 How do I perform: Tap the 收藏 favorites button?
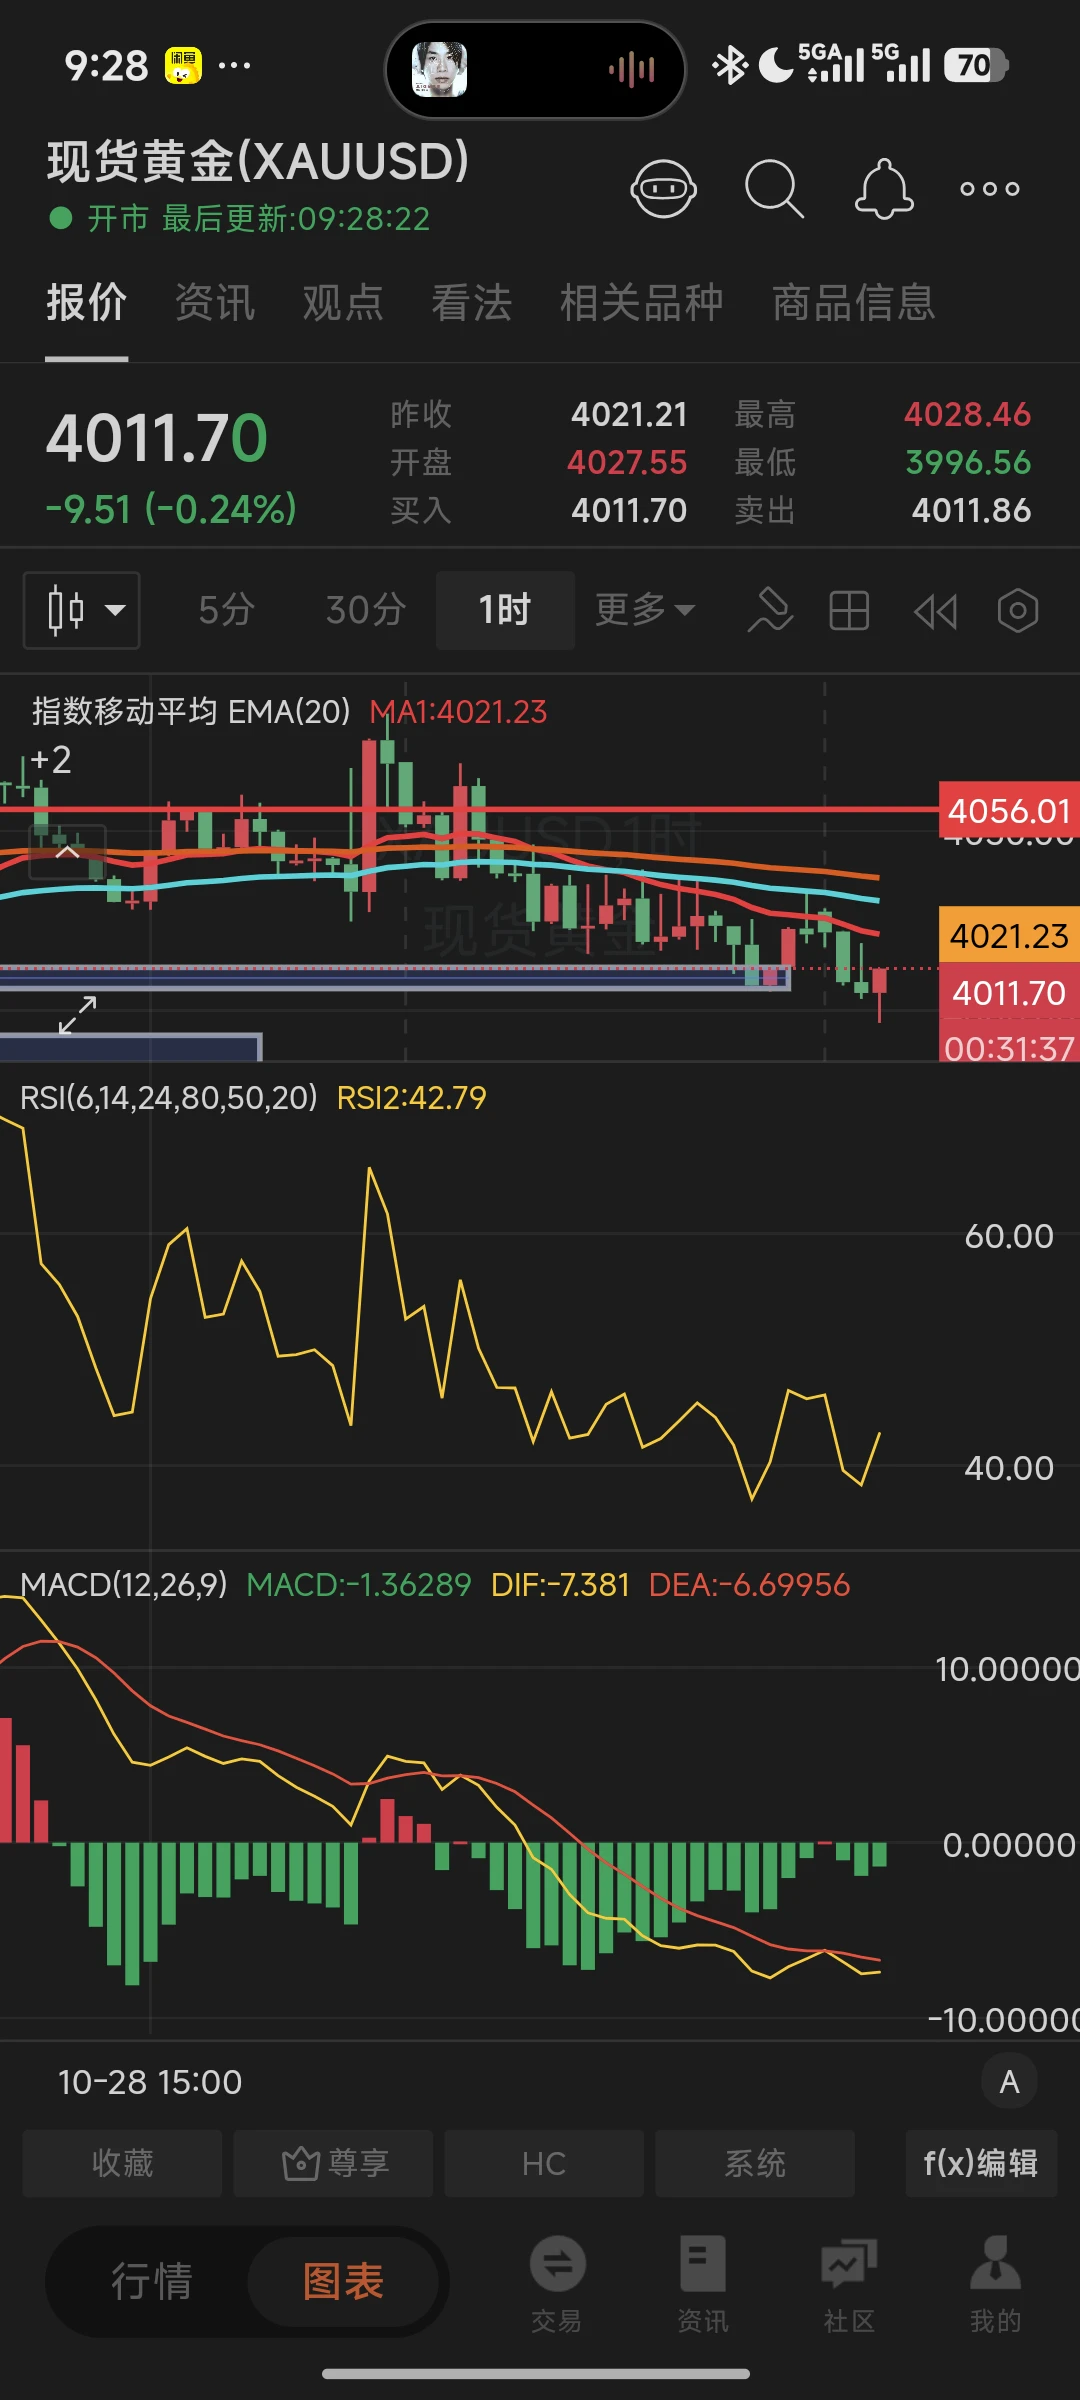122,2164
